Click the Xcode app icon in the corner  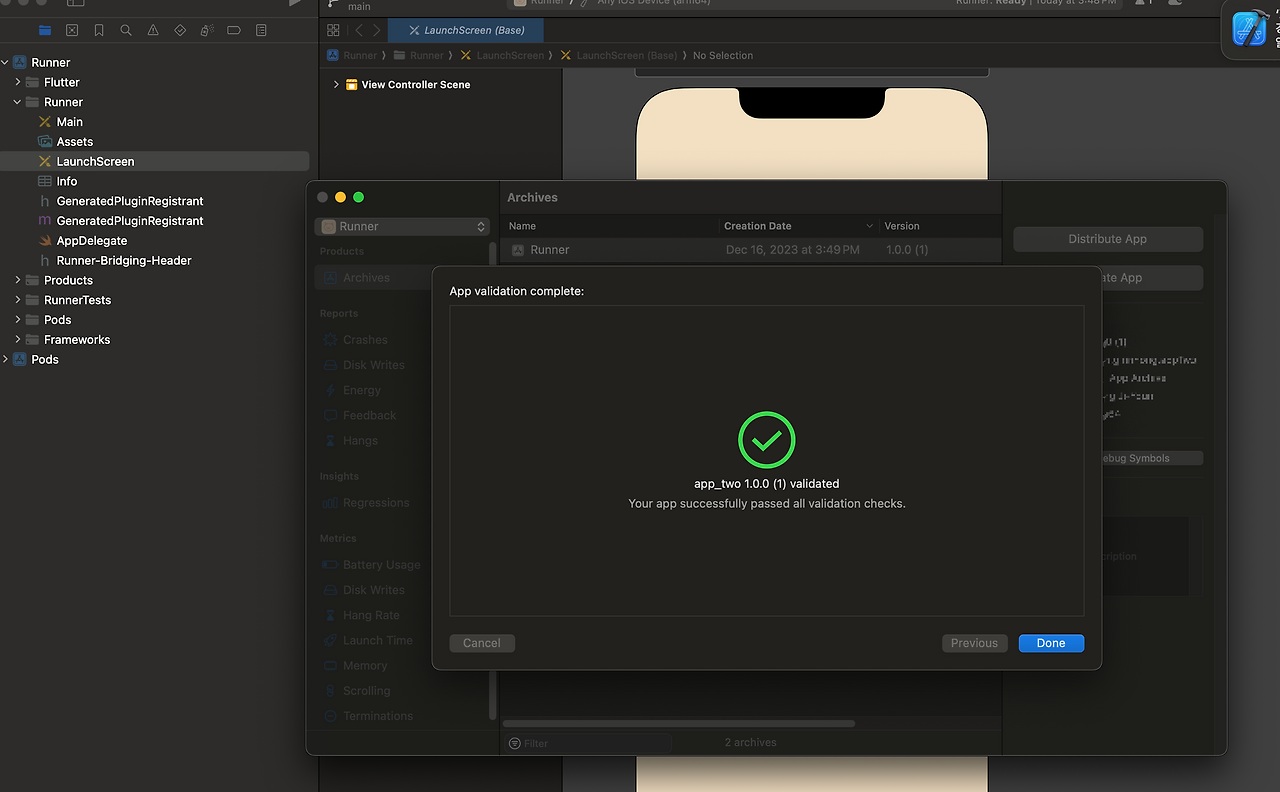(x=1250, y=29)
